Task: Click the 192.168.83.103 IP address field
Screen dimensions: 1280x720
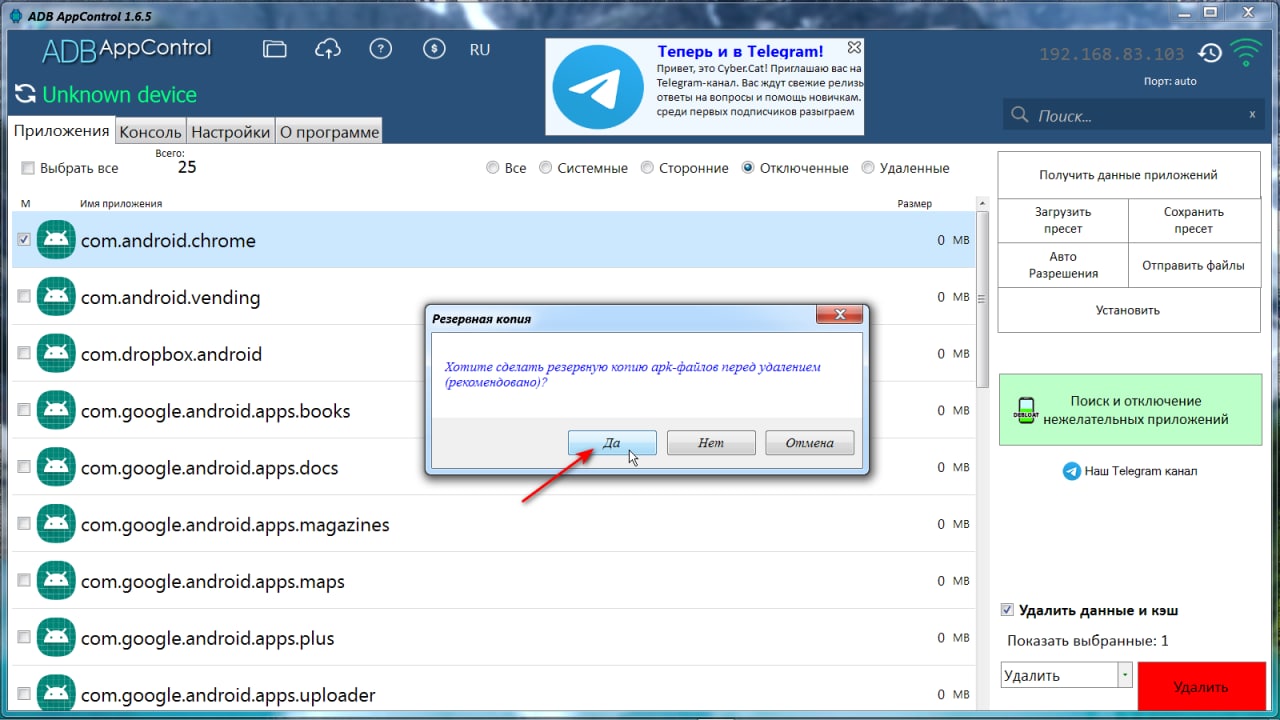Action: 1111,54
